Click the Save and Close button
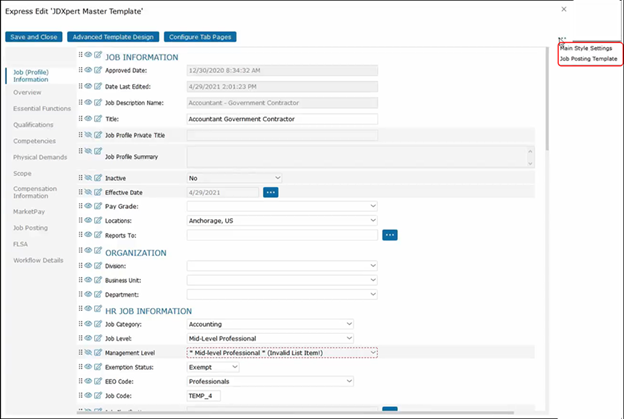 pyautogui.click(x=36, y=36)
